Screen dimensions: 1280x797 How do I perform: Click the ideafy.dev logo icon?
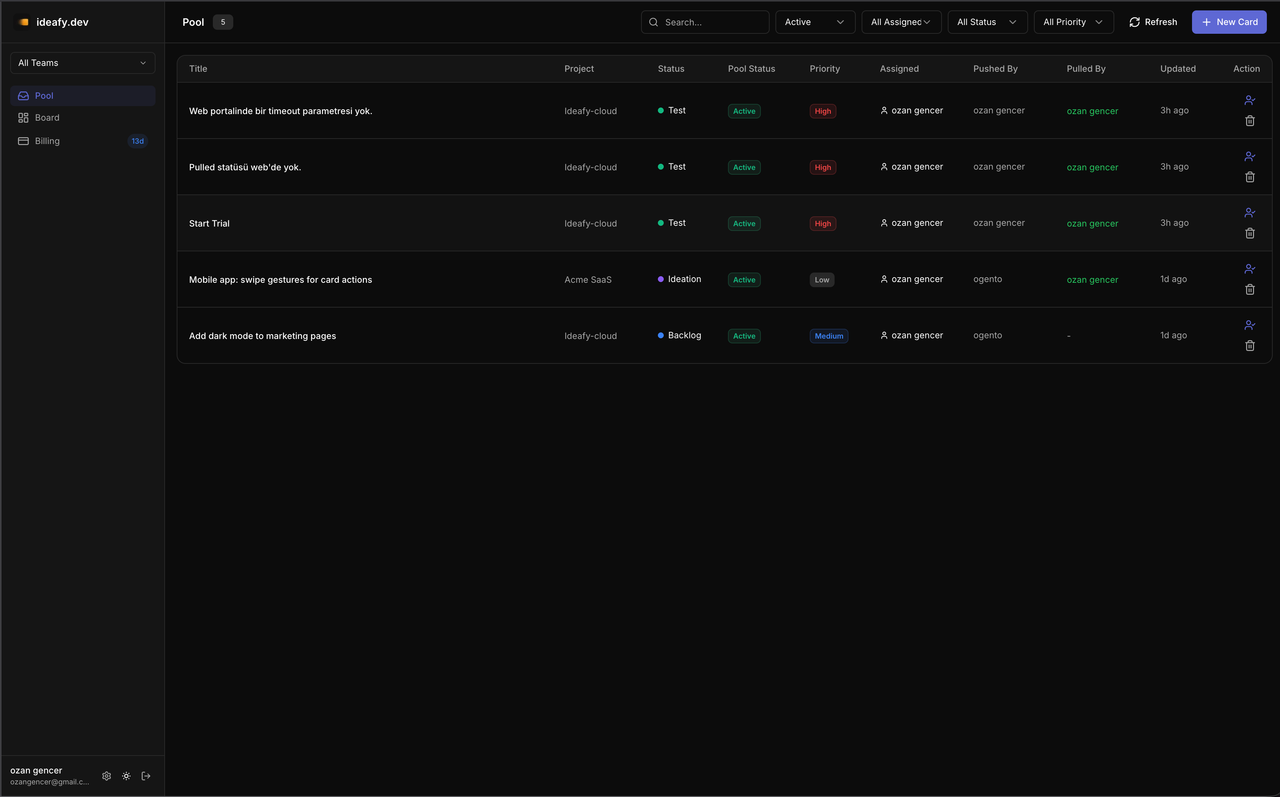tap(23, 22)
